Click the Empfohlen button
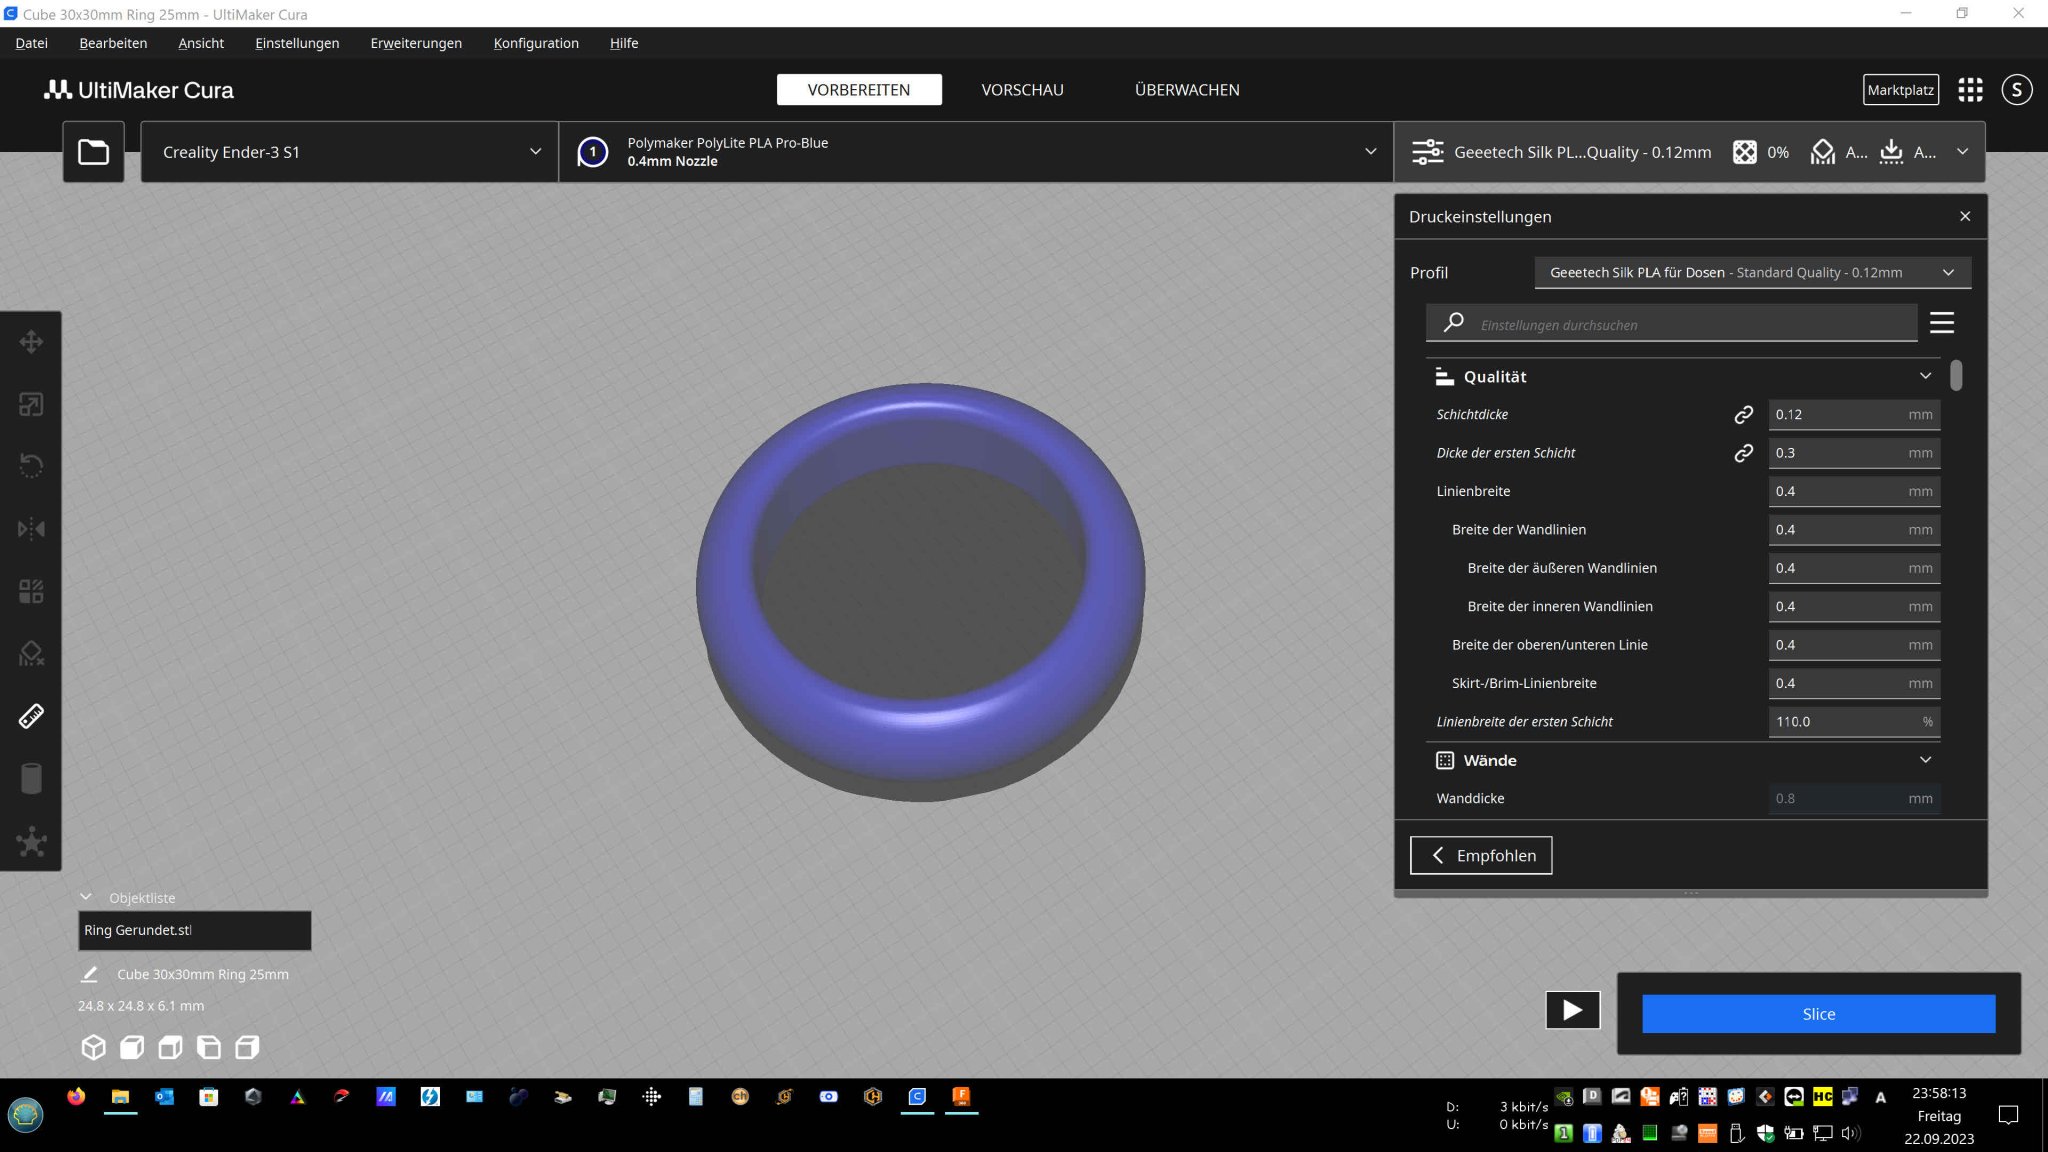The width and height of the screenshot is (2048, 1152). click(x=1481, y=855)
